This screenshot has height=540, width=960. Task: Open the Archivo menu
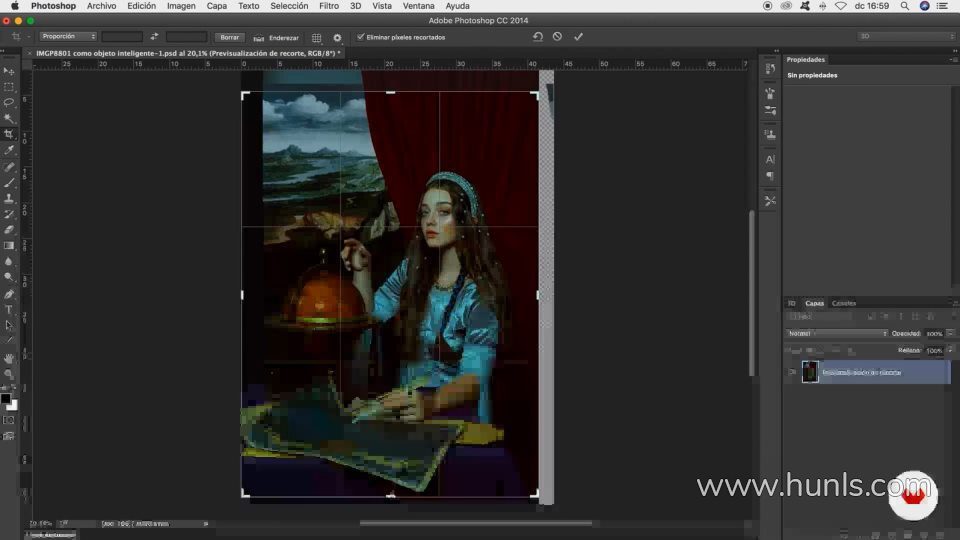pyautogui.click(x=101, y=6)
